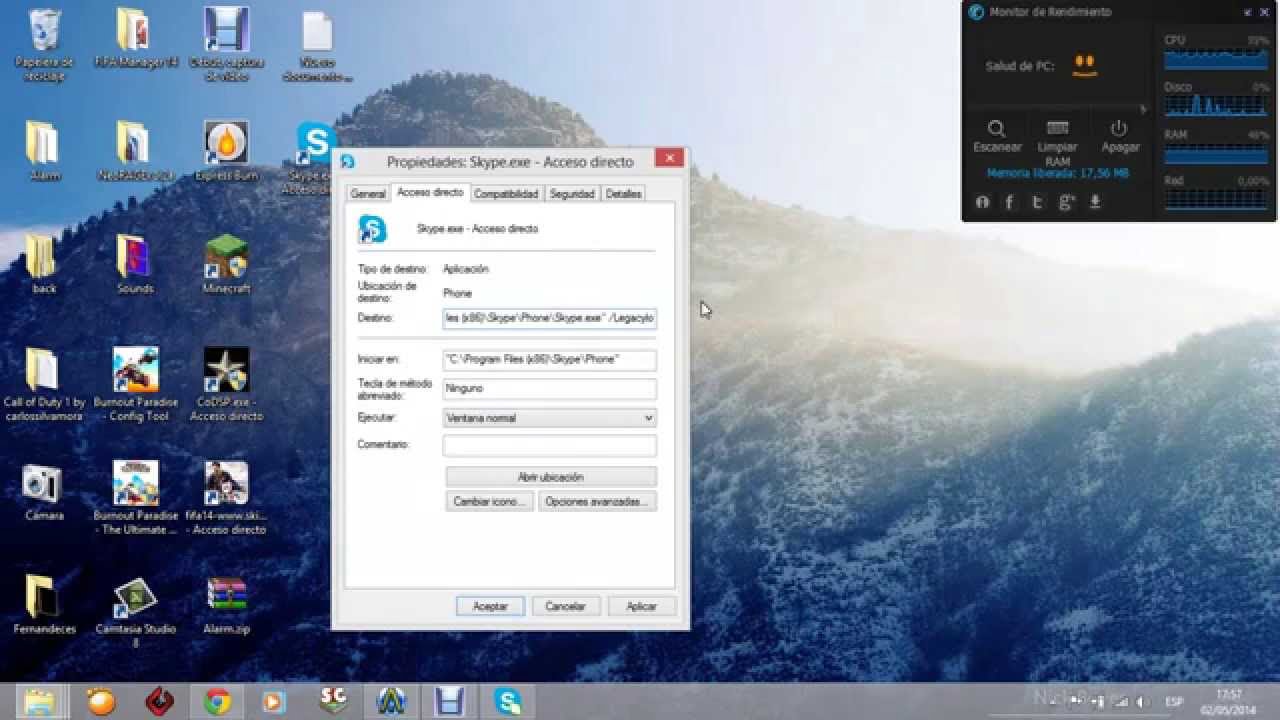Click the Aplicar button
This screenshot has height=720, width=1280.
pos(641,606)
